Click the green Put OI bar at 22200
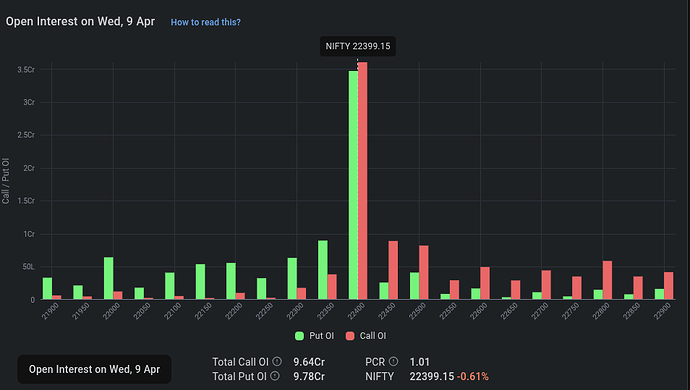This screenshot has width=690, height=390. click(231, 281)
